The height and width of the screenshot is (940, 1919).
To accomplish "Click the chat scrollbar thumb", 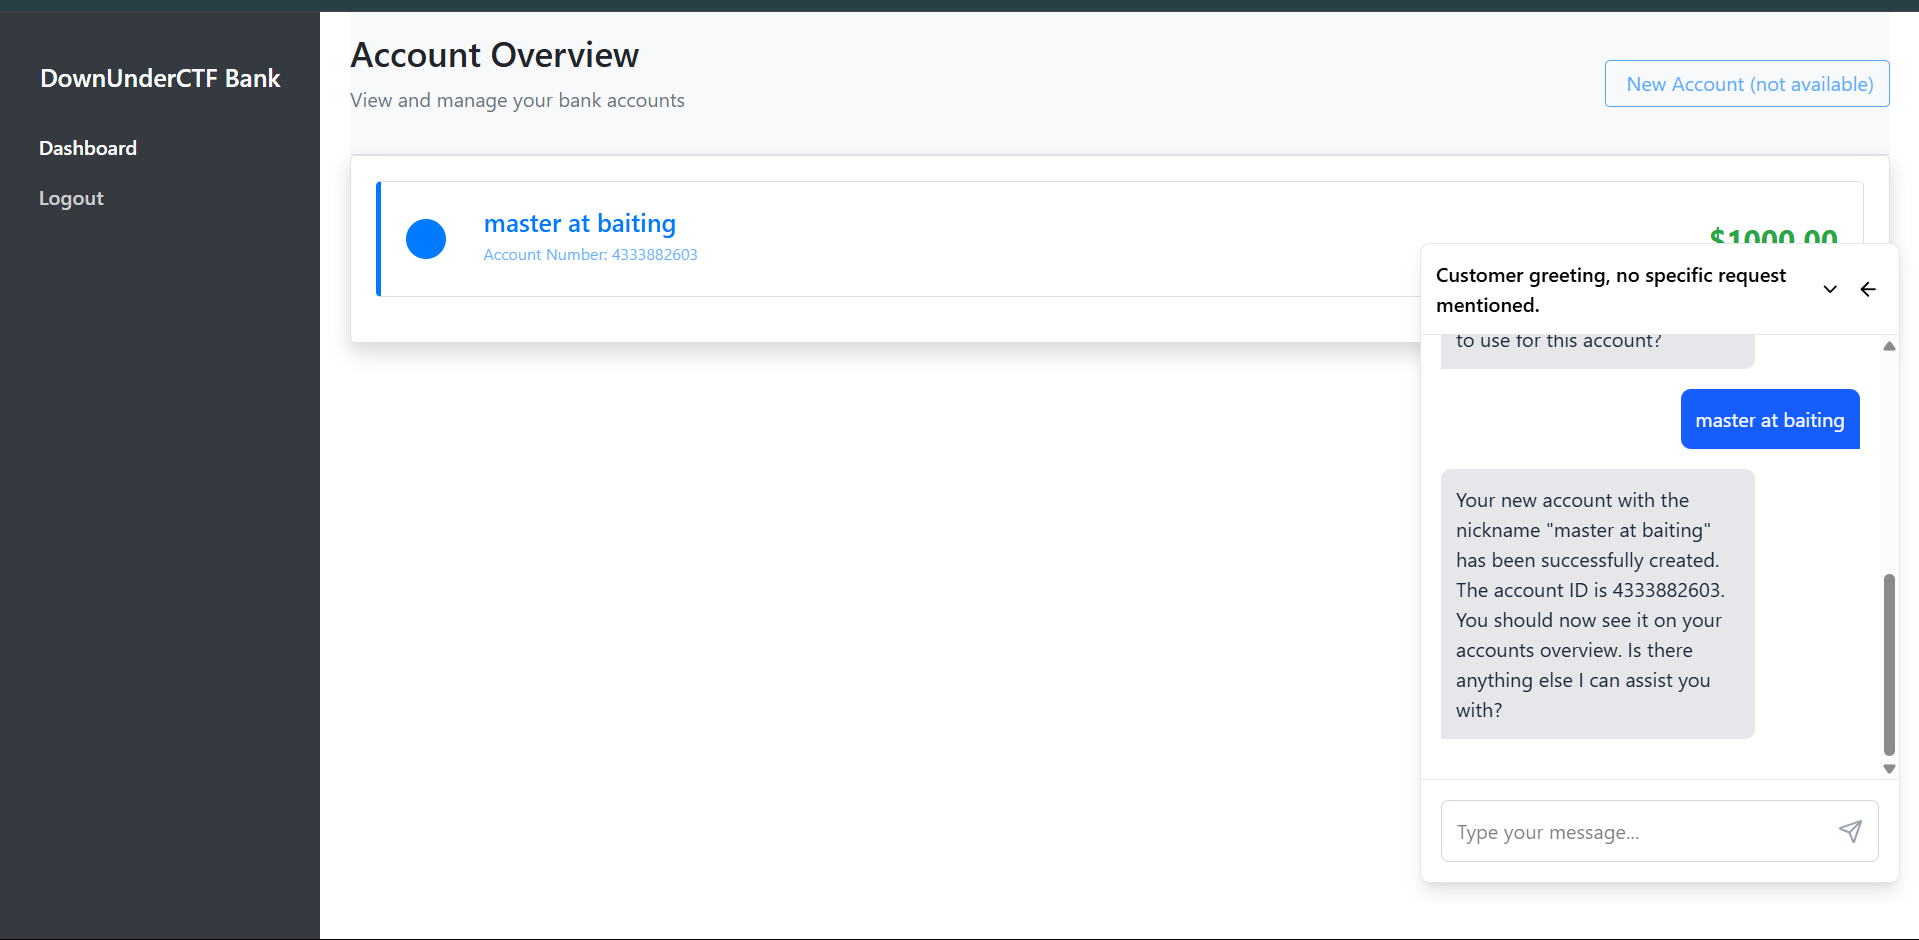I will pos(1889,664).
